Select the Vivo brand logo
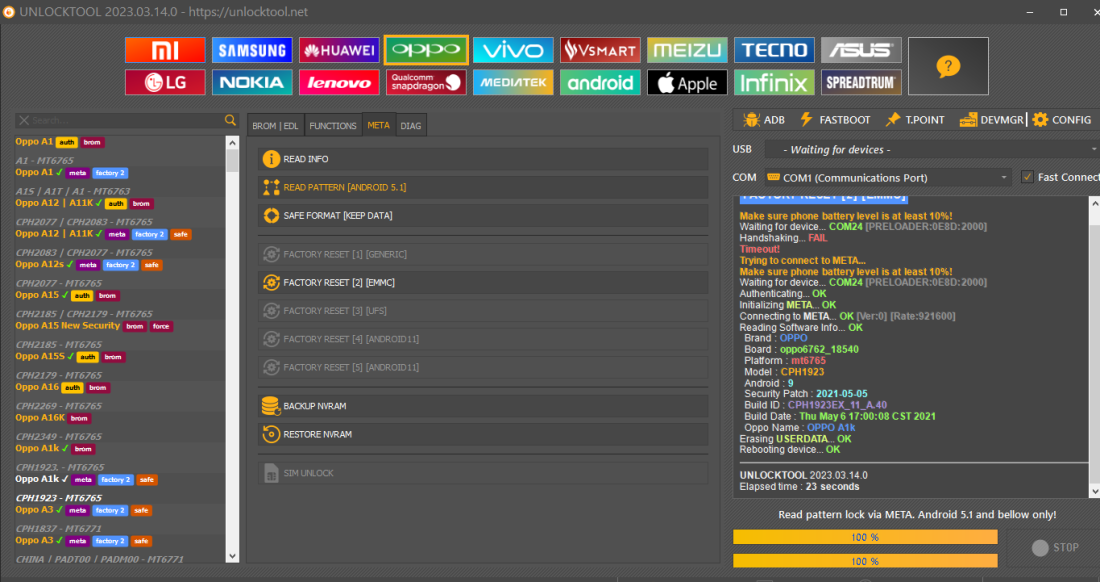This screenshot has height=582, width=1100. [513, 50]
